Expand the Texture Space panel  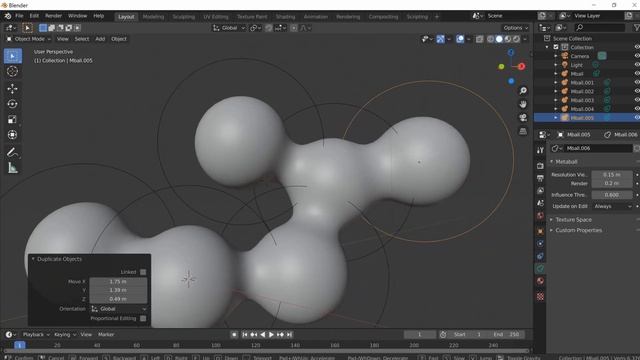pyautogui.click(x=551, y=220)
